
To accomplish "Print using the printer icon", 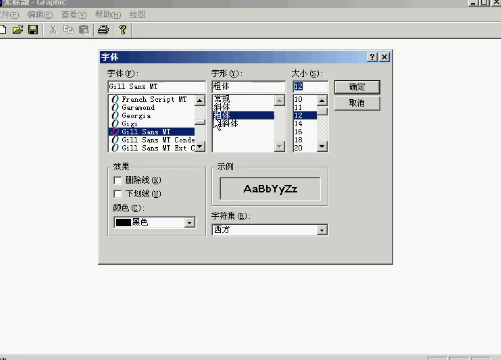I will [103, 30].
